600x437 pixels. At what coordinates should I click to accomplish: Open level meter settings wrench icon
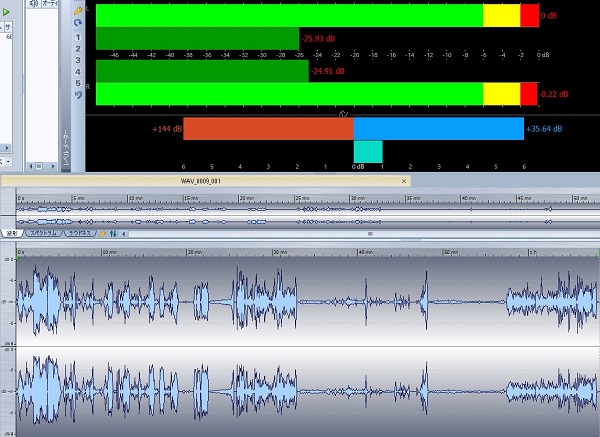tap(78, 11)
